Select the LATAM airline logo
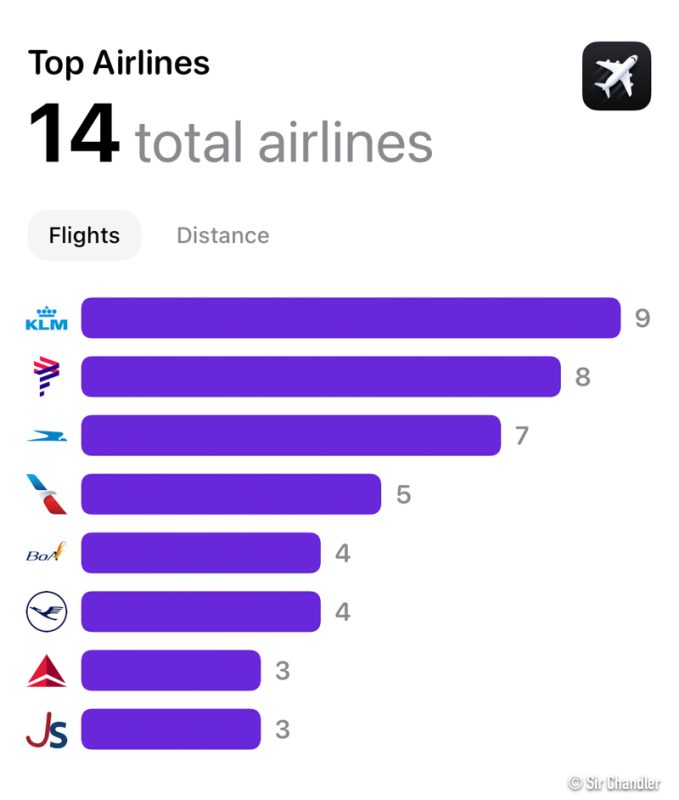679x800 pixels. [46, 377]
